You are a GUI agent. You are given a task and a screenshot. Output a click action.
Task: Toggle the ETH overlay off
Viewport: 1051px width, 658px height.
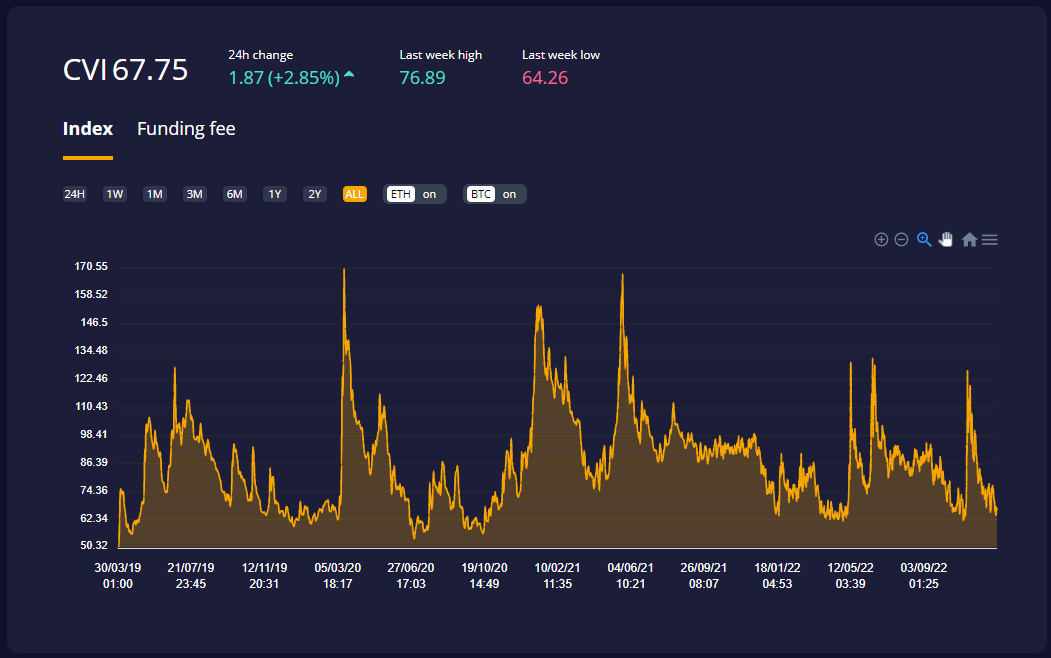tap(416, 194)
